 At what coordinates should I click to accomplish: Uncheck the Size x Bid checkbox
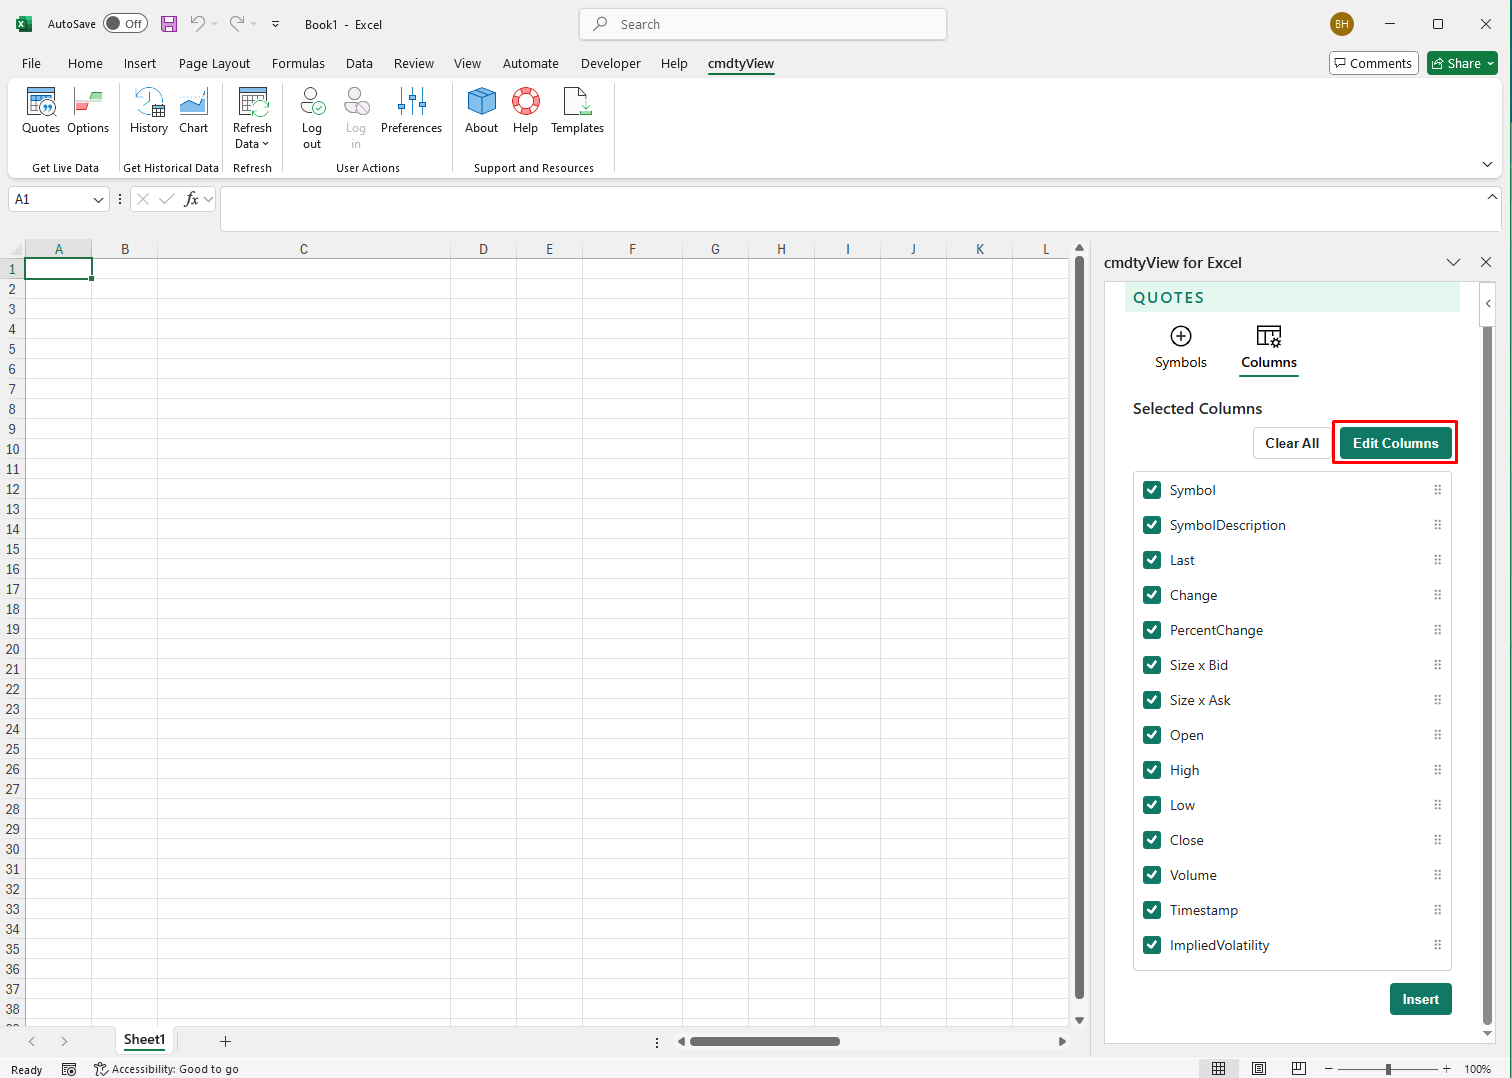(x=1152, y=665)
